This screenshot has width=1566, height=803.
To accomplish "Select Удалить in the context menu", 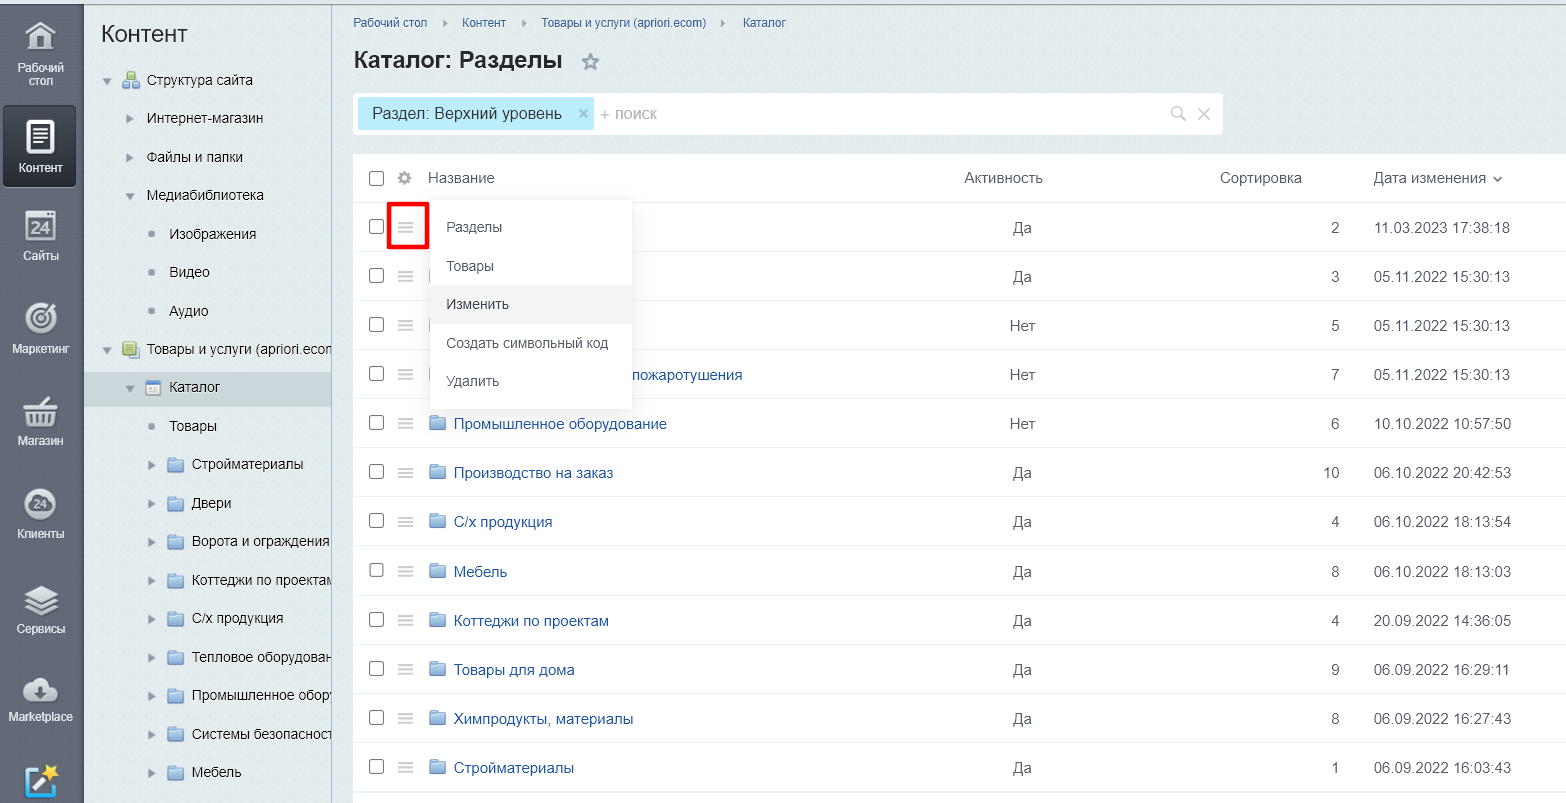I will coord(472,381).
